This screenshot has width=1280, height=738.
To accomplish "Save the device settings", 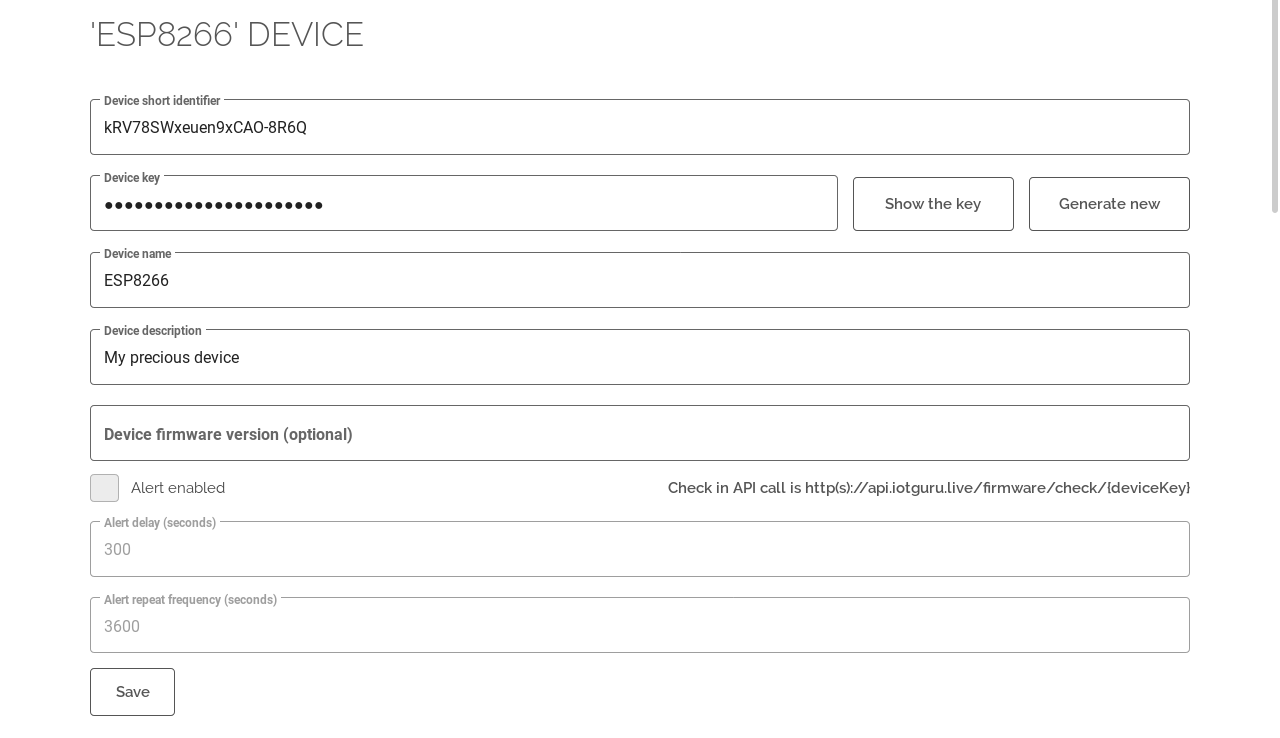I will 132,692.
